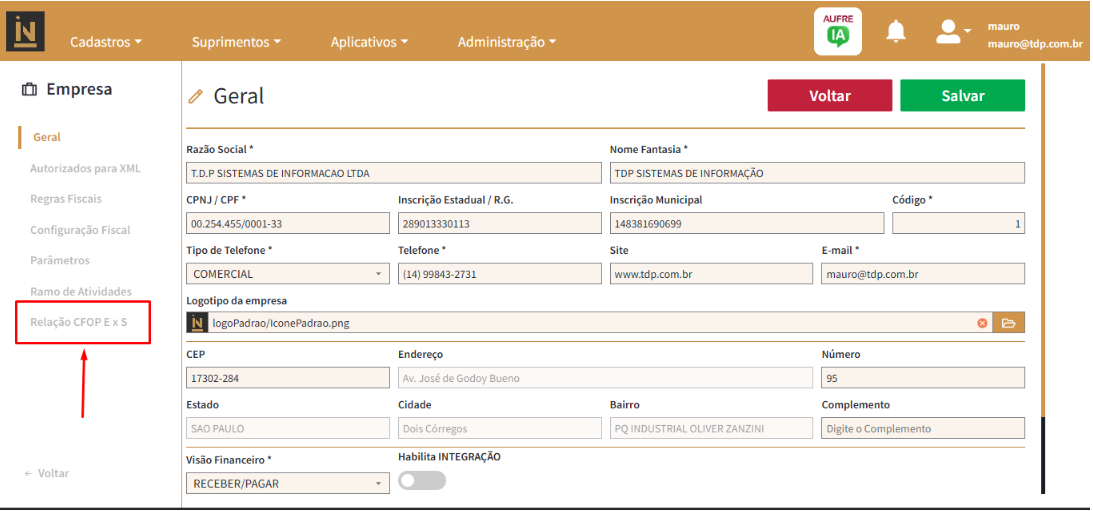Browse logo file with folder icon
Screen dimensions: 1093x511
pos(1008,323)
